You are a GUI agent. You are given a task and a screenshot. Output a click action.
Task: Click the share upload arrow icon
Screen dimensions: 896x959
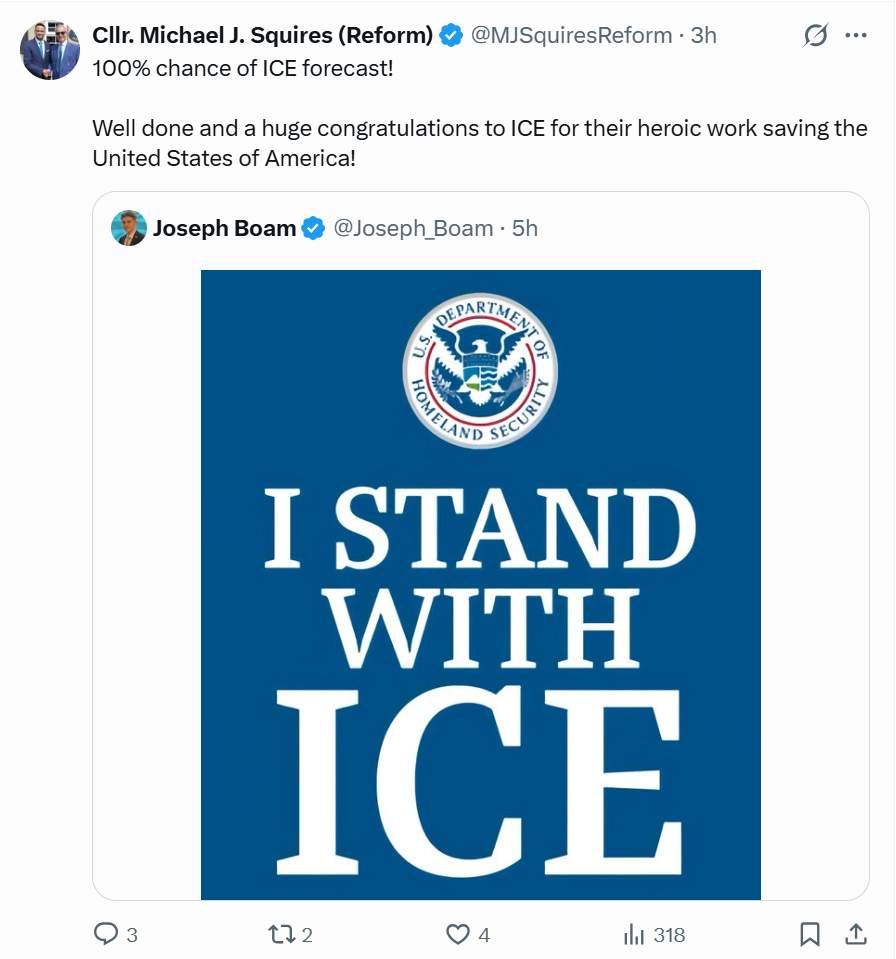click(856, 934)
